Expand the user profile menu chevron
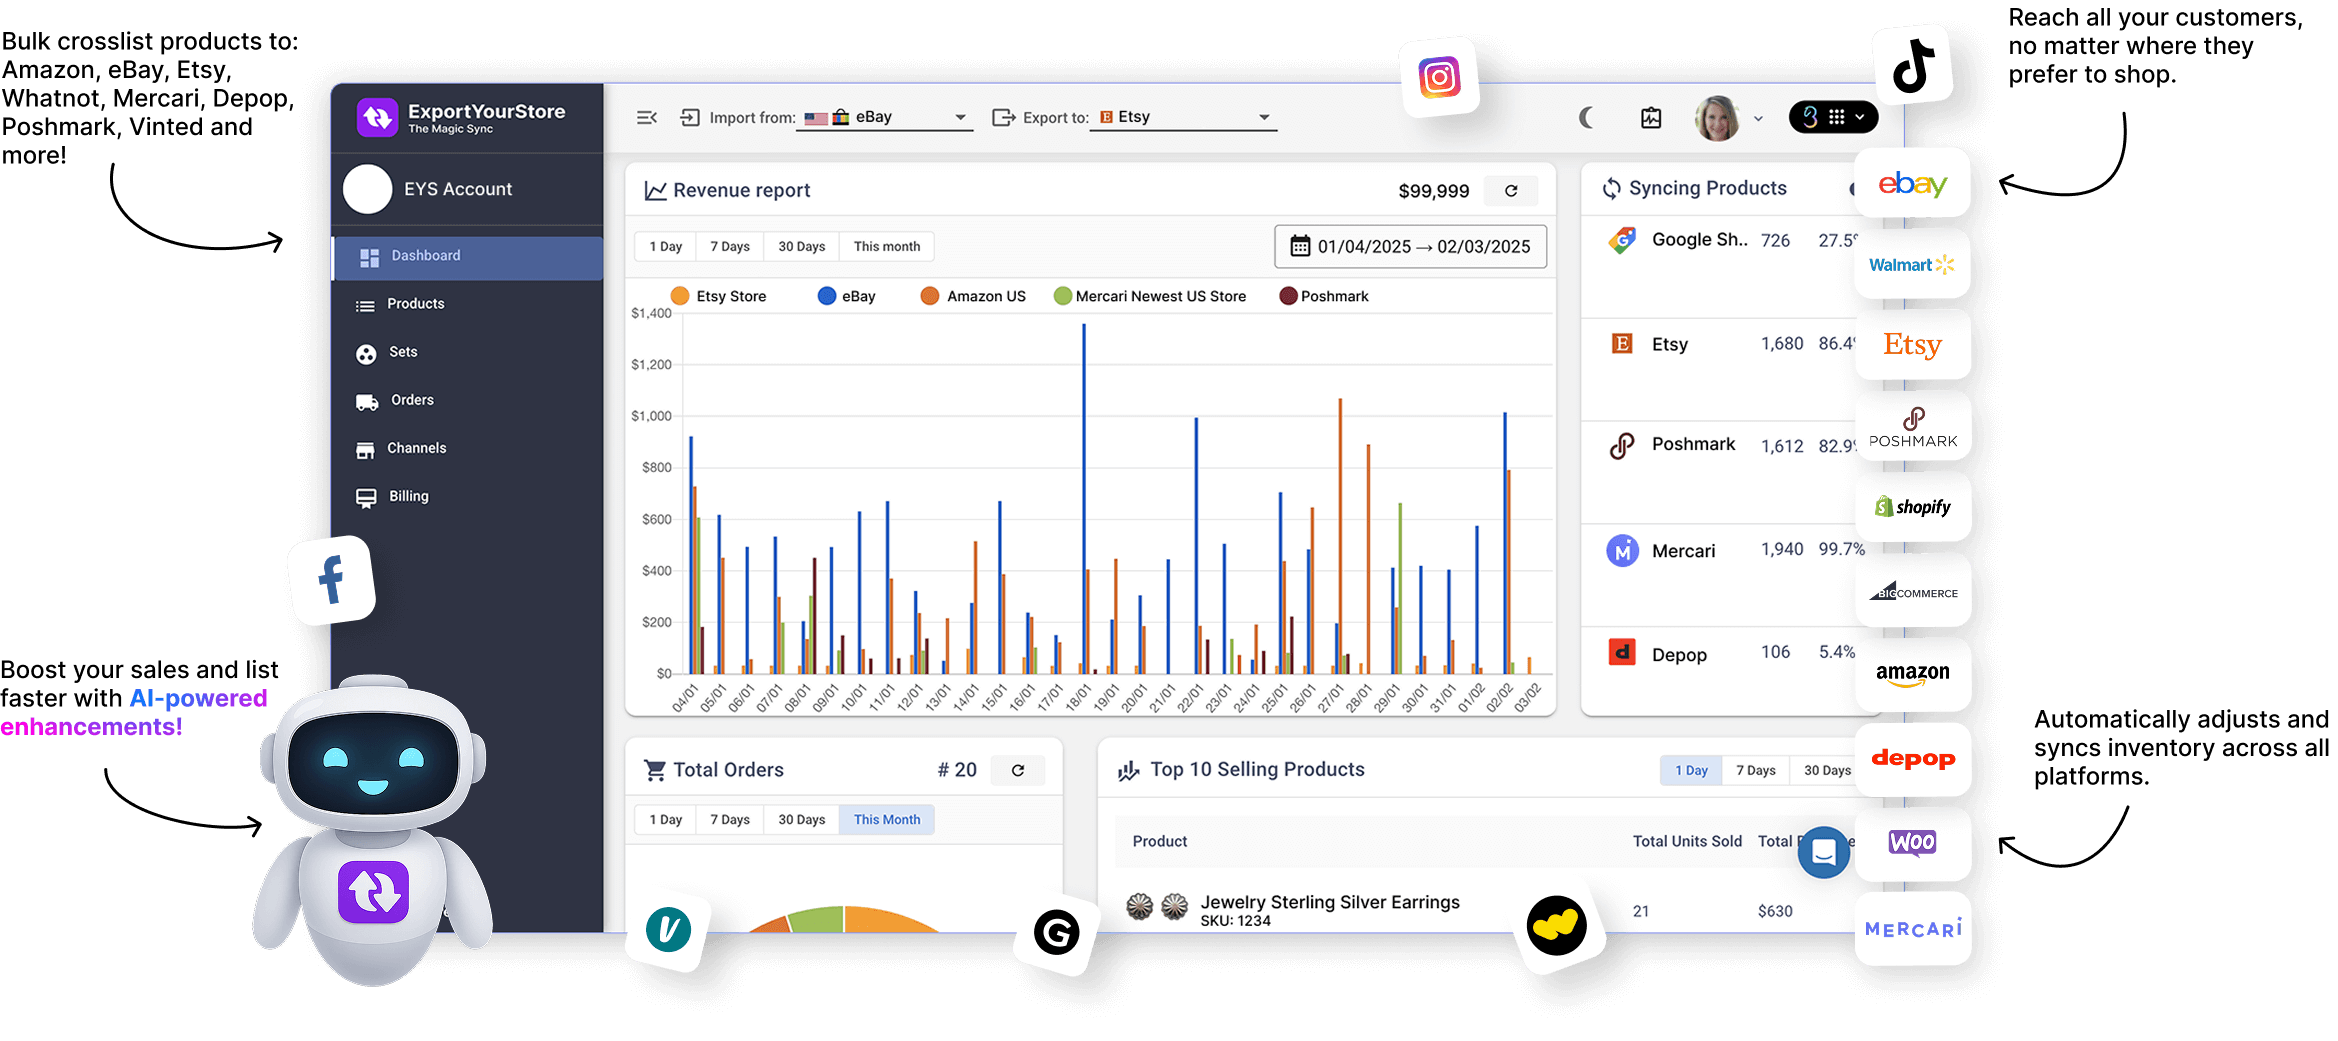This screenshot has height=1041, width=2338. click(1758, 118)
